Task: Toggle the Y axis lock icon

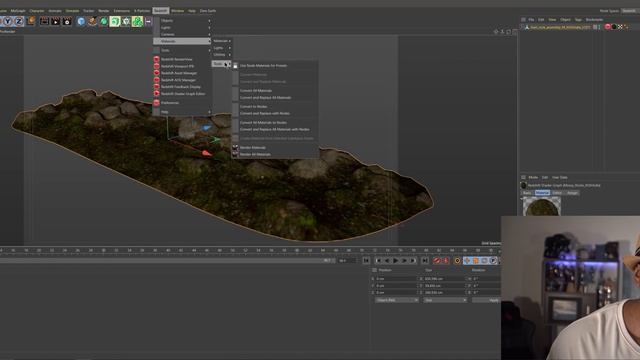Action: click(8, 21)
